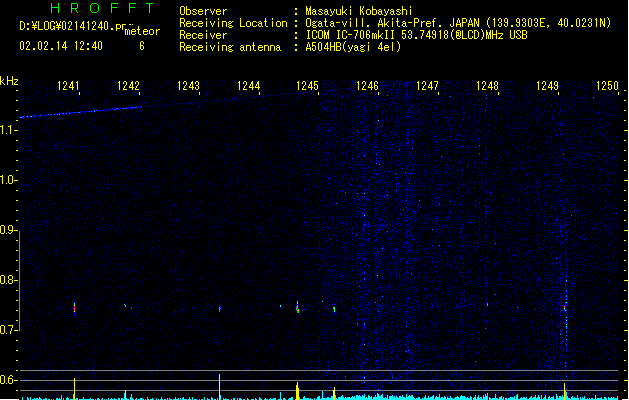
Task: Click the 'meteor' count label
Action: [142, 31]
